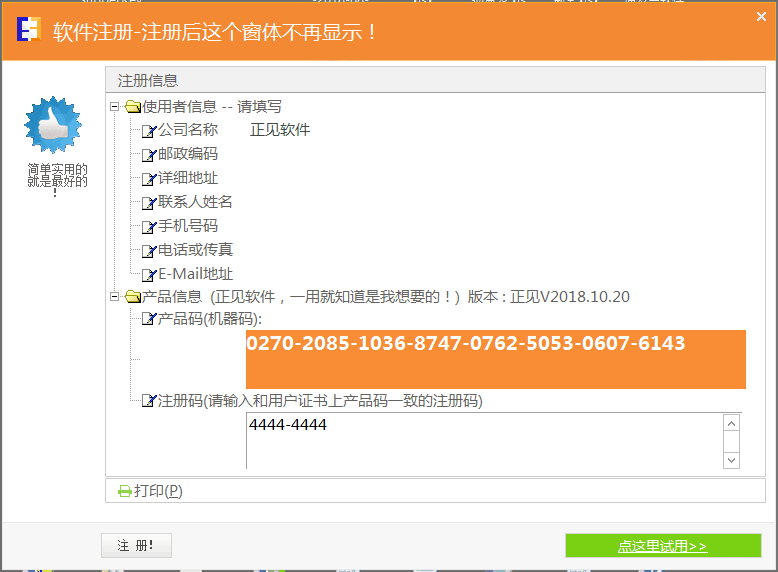Click into the registration code text field
Viewport: 778px width, 572px height.
coord(480,440)
